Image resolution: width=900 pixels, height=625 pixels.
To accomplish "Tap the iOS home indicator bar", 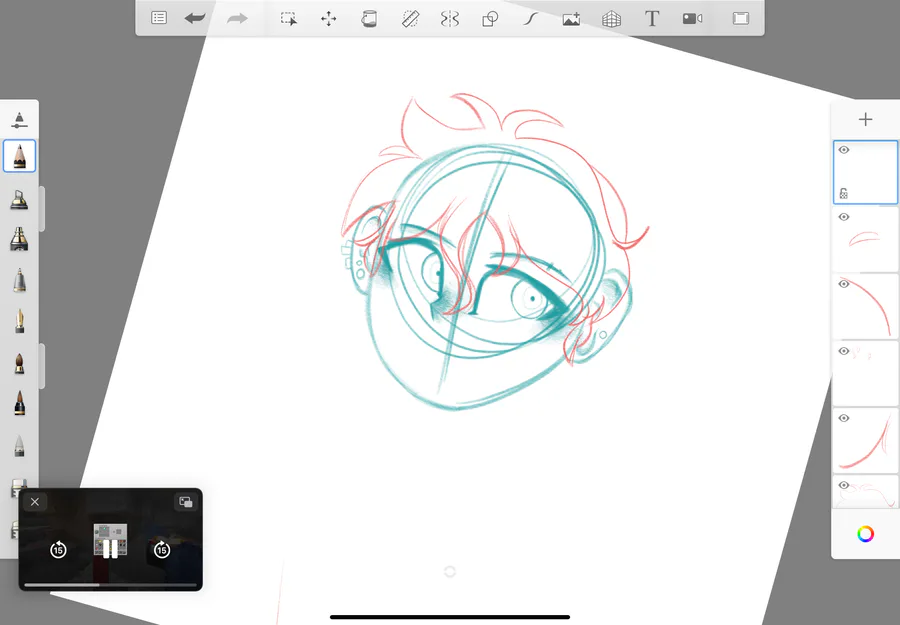I will [450, 617].
